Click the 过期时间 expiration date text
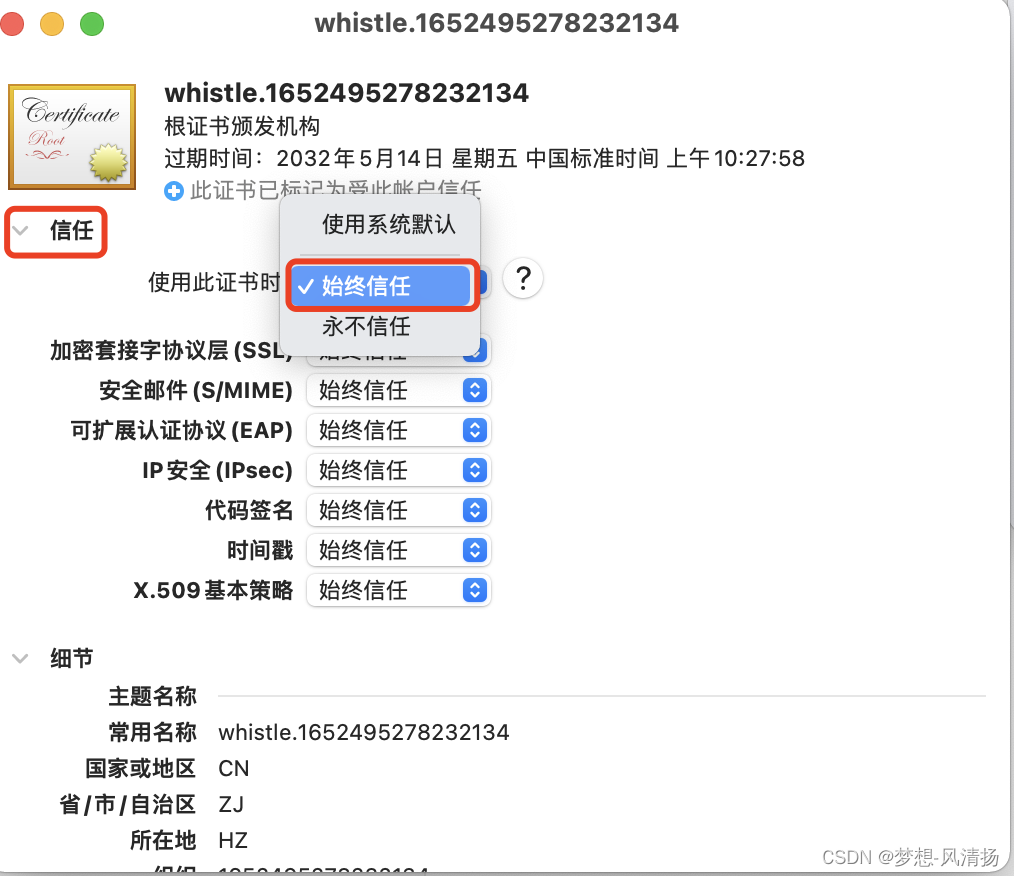This screenshot has width=1014, height=876. click(484, 158)
